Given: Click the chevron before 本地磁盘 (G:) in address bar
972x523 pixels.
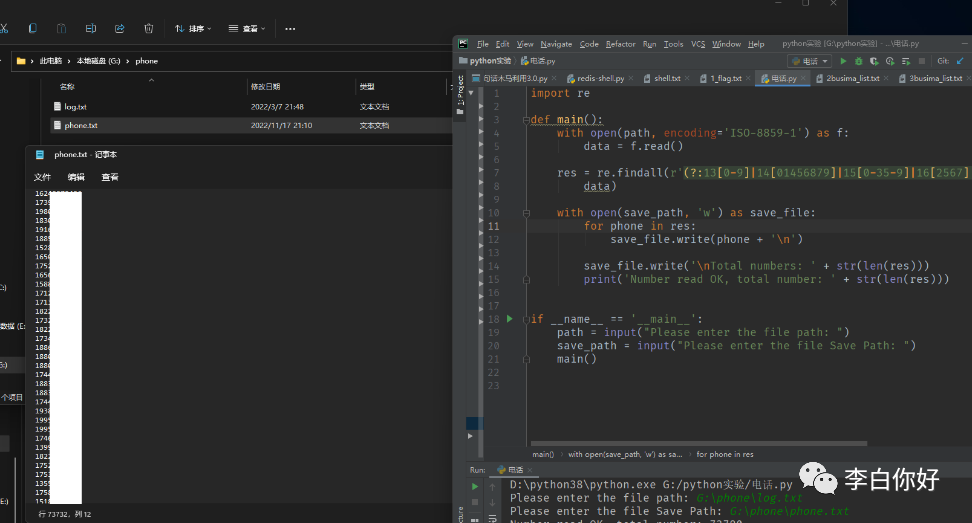Looking at the screenshot, I should 69,61.
